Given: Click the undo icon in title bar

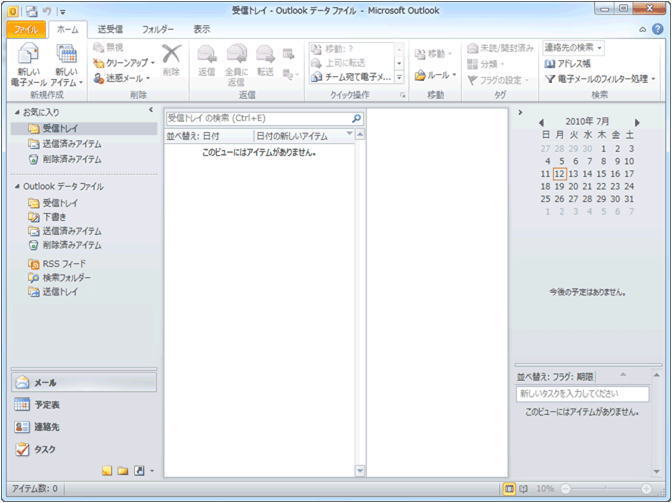Looking at the screenshot, I should click(47, 11).
